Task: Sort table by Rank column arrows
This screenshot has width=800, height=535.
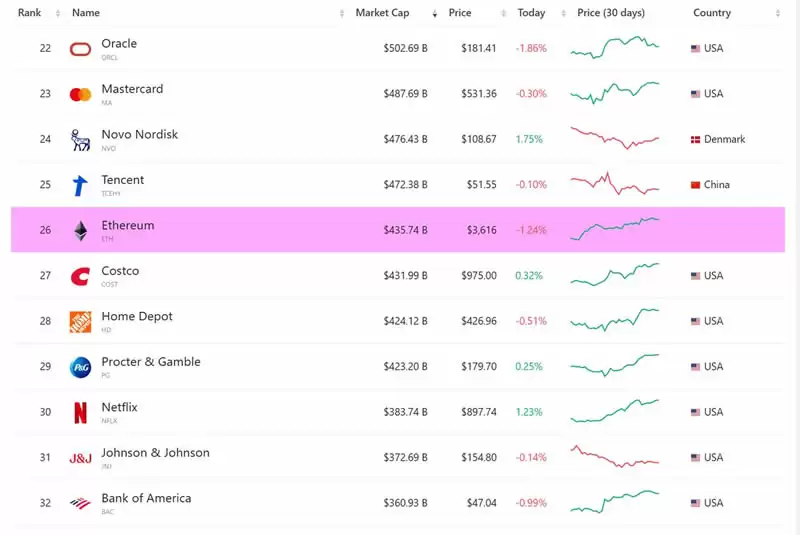Action: (x=56, y=13)
